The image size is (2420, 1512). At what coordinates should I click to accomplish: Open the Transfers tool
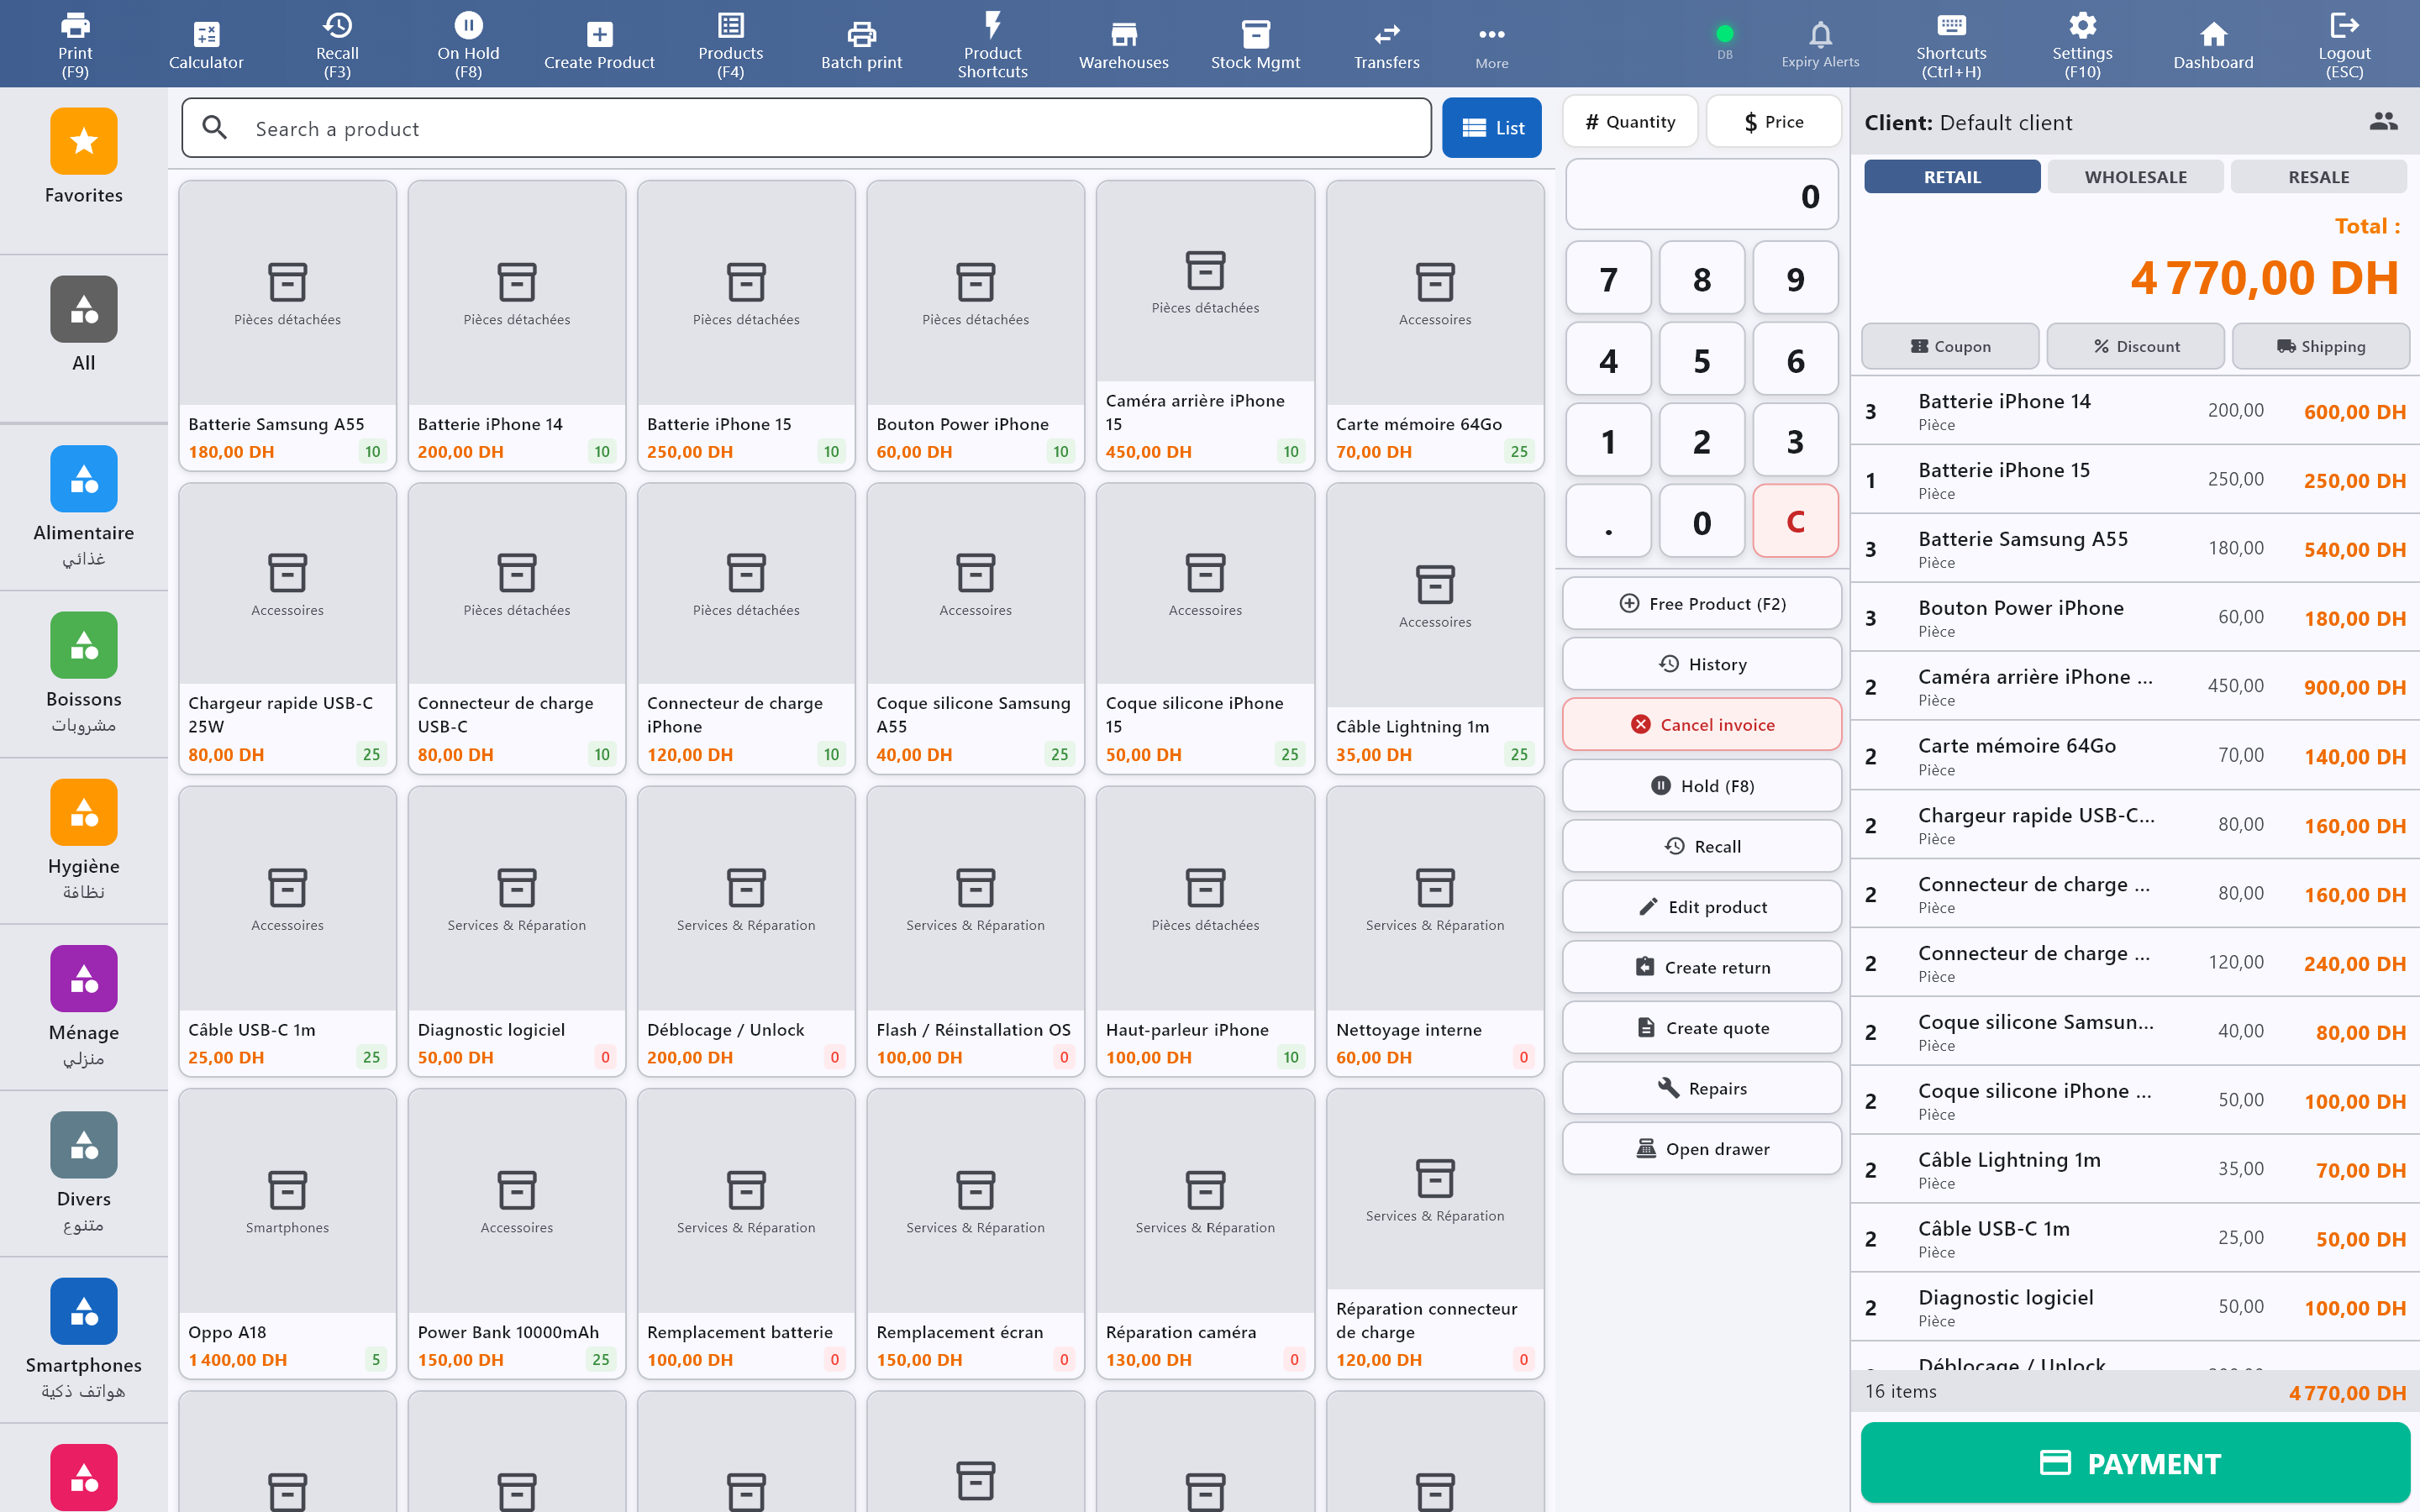(1386, 43)
